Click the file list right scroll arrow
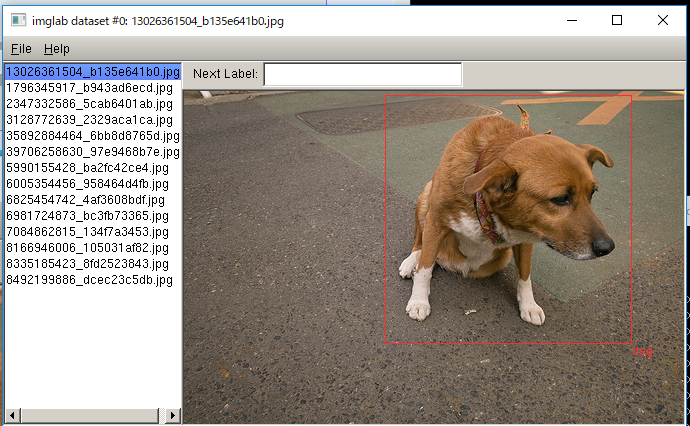Screen dimensions: 690x426 pyautogui.click(x=173, y=415)
